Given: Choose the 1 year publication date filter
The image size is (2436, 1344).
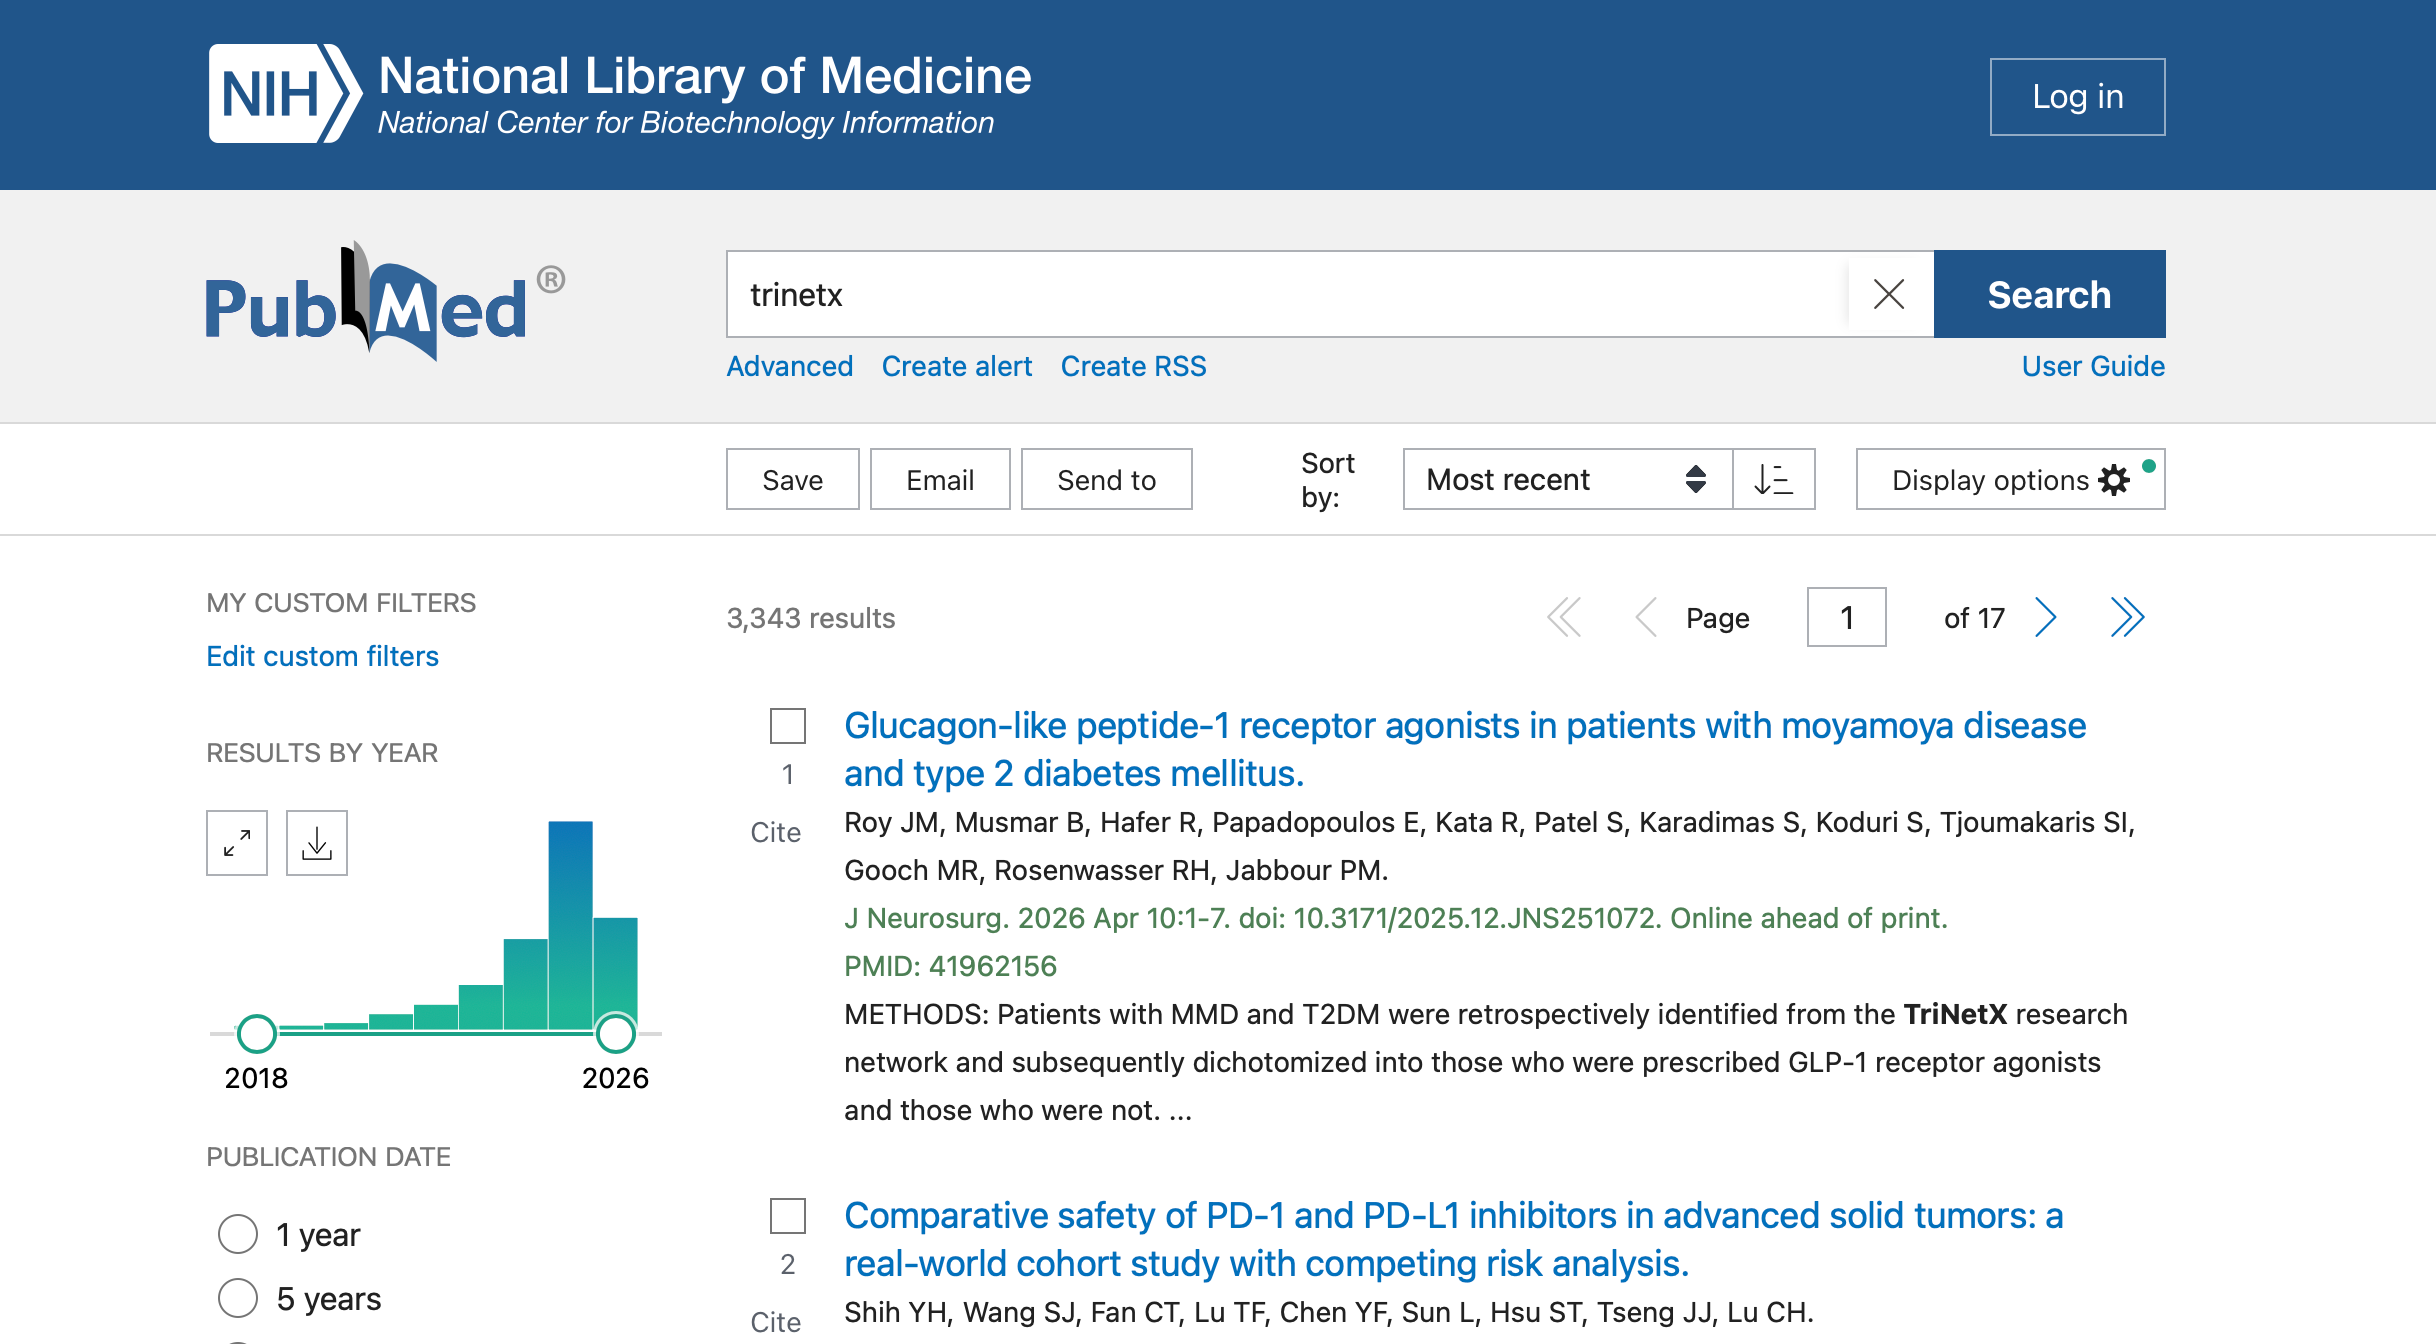Looking at the screenshot, I should coord(238,1234).
